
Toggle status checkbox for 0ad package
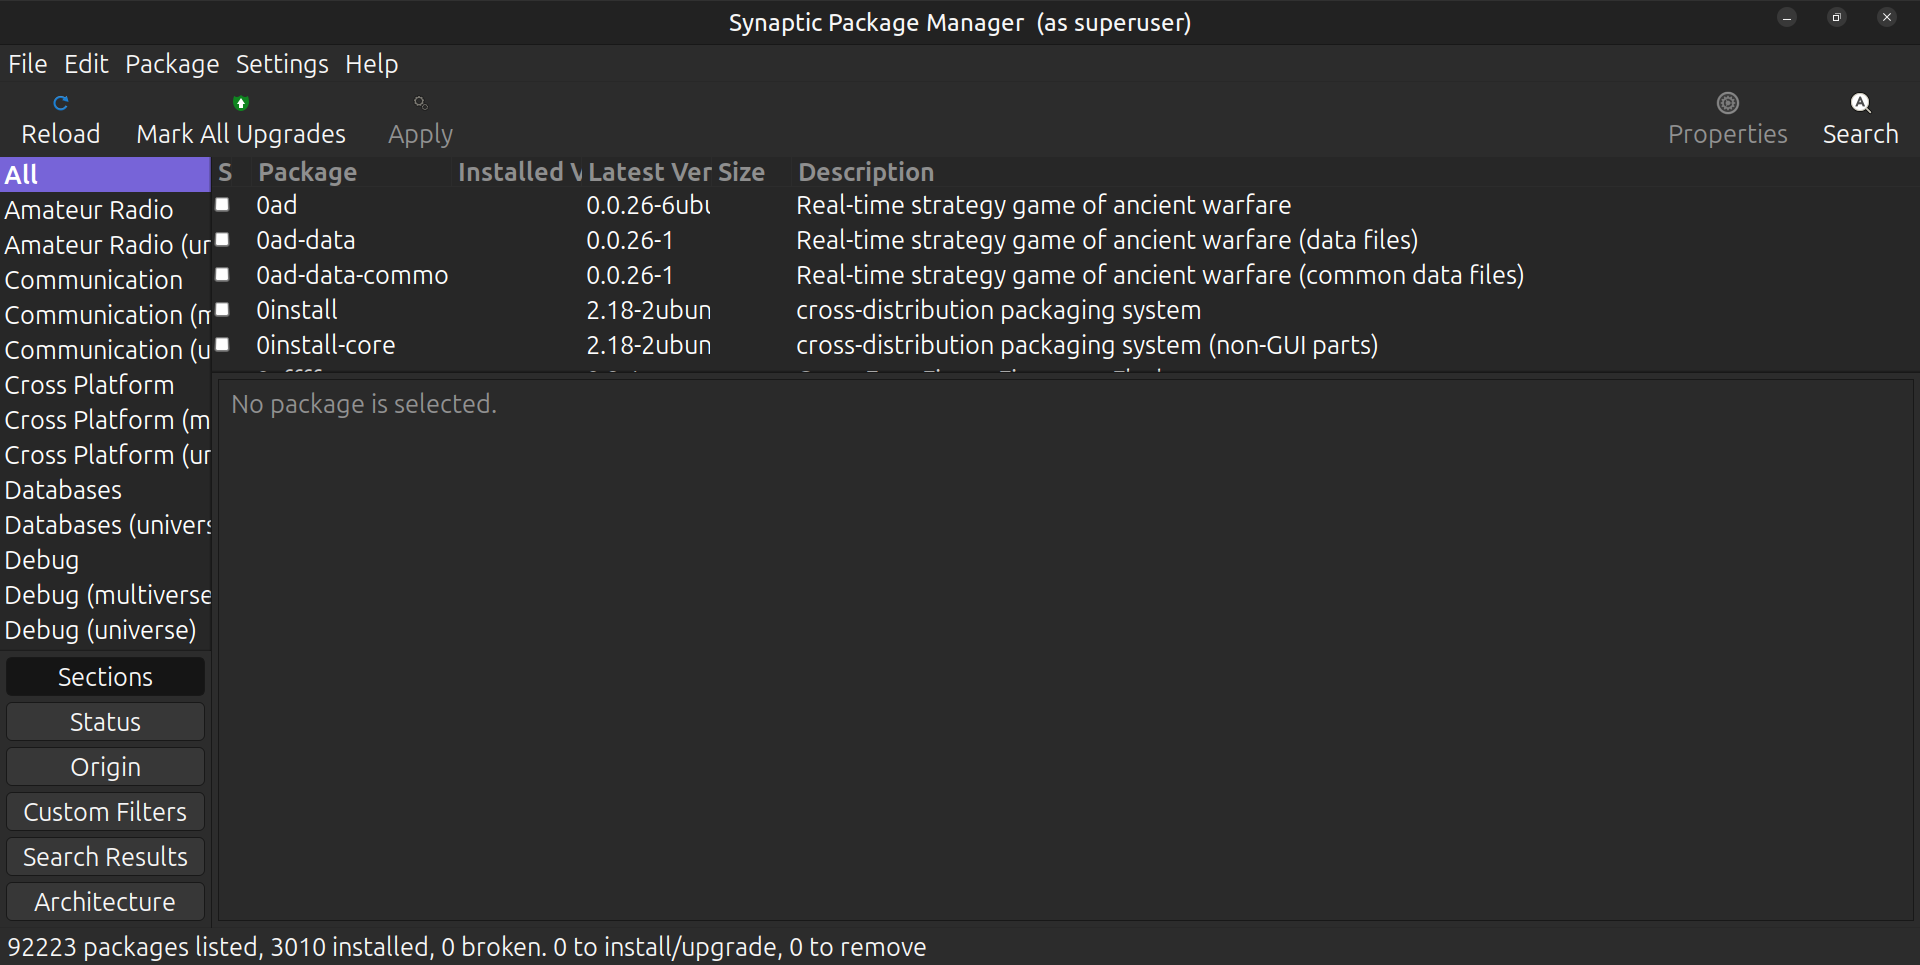(x=223, y=205)
